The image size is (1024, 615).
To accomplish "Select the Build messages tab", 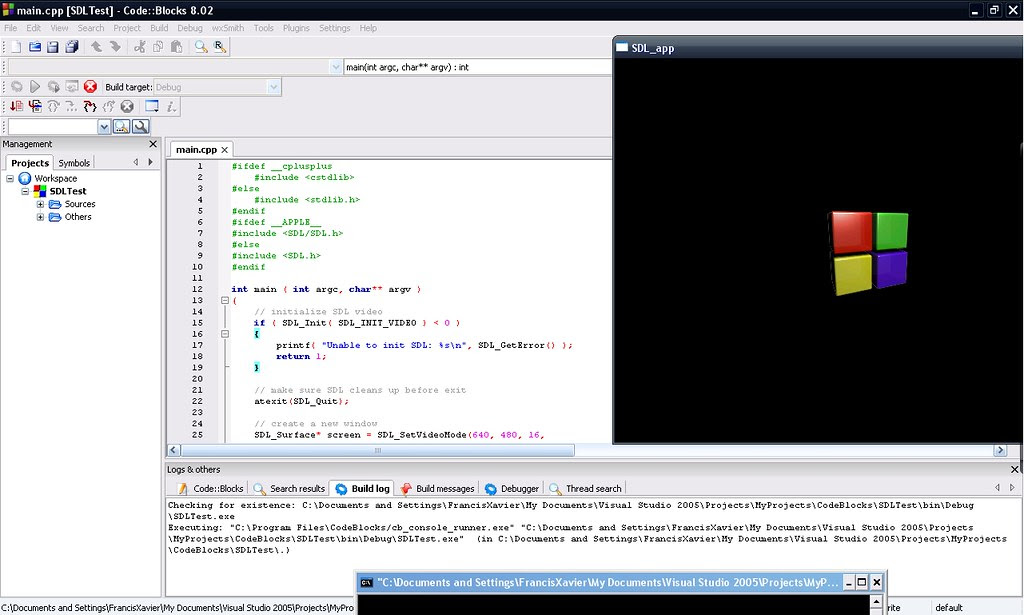I will 438,488.
